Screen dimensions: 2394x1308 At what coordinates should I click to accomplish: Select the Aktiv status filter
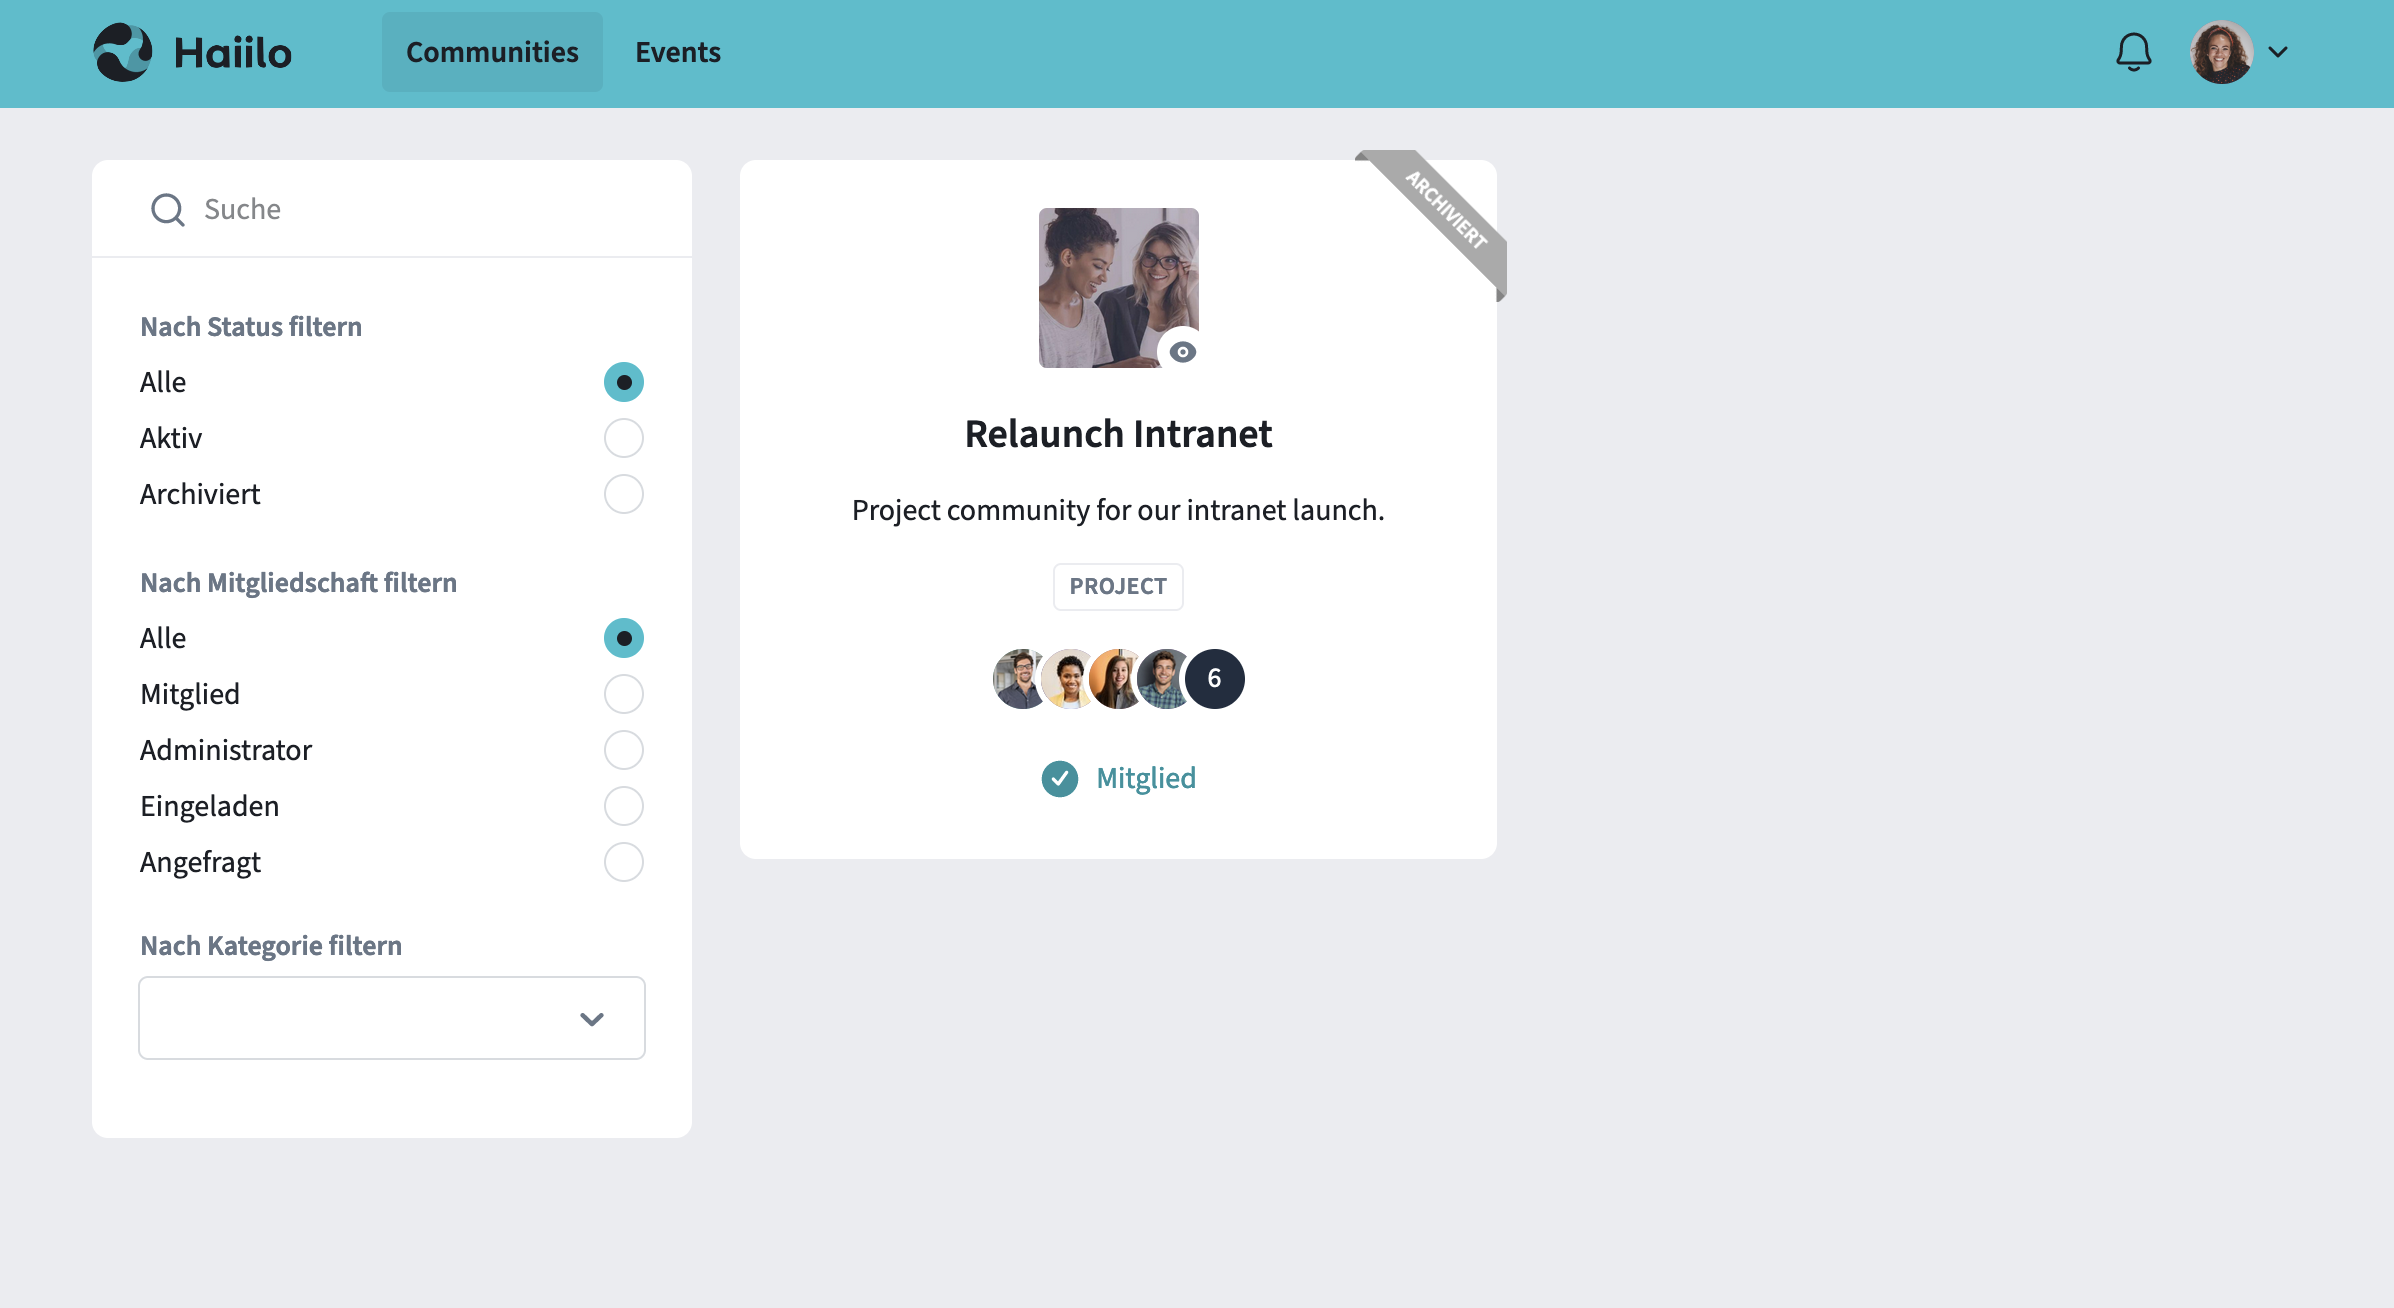click(x=624, y=438)
